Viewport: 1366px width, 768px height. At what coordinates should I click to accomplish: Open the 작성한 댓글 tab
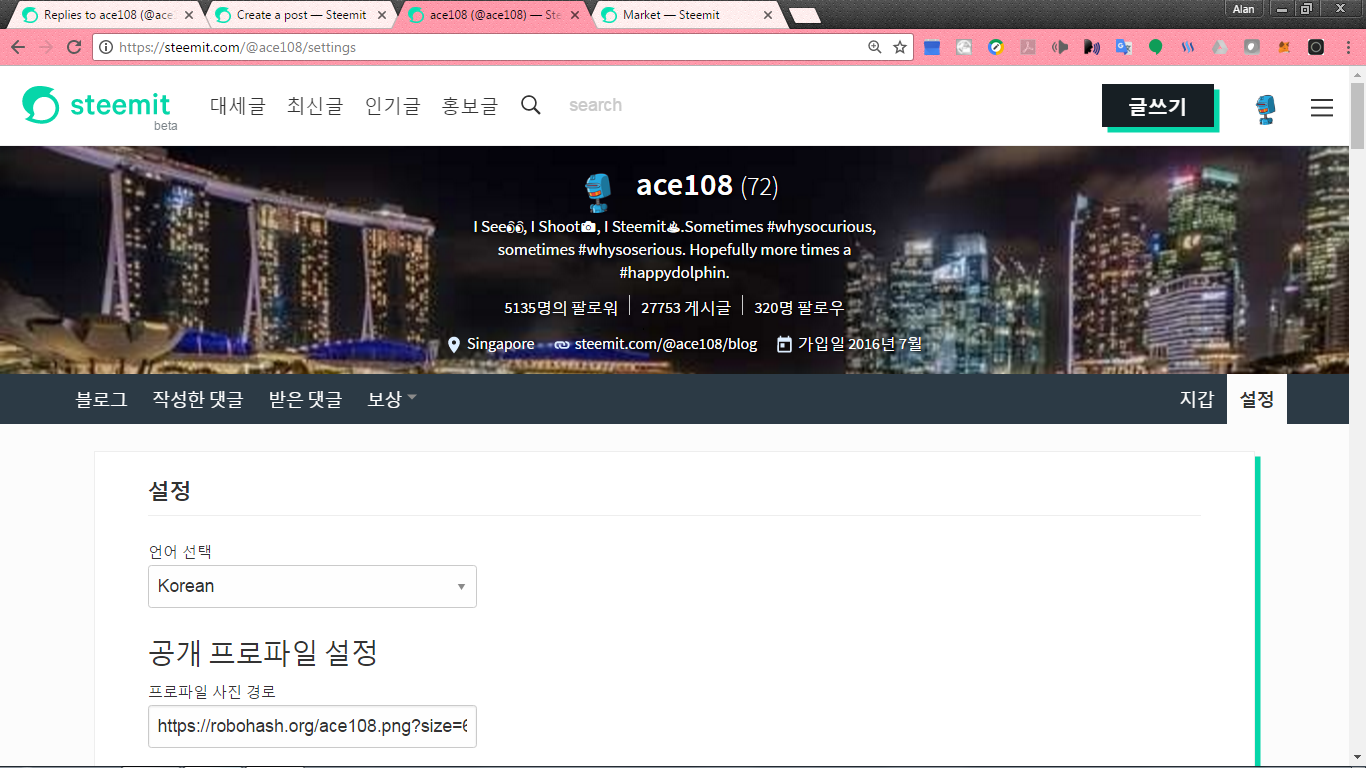pos(198,399)
